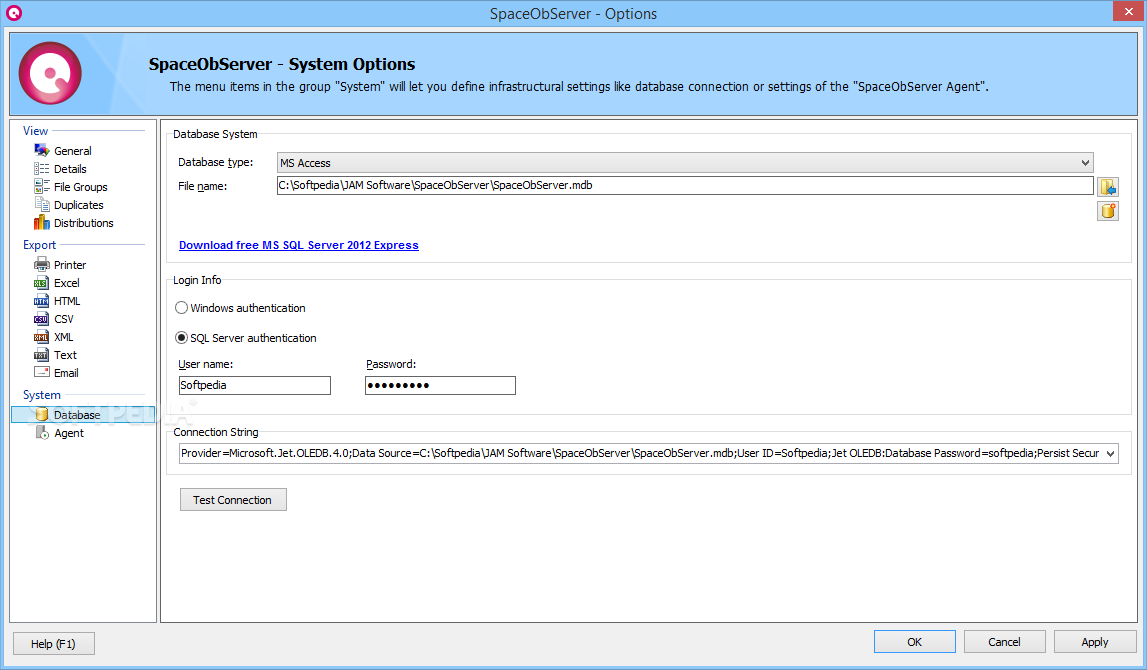The height and width of the screenshot is (670, 1147).
Task: Click the create new database icon
Action: click(x=1107, y=211)
